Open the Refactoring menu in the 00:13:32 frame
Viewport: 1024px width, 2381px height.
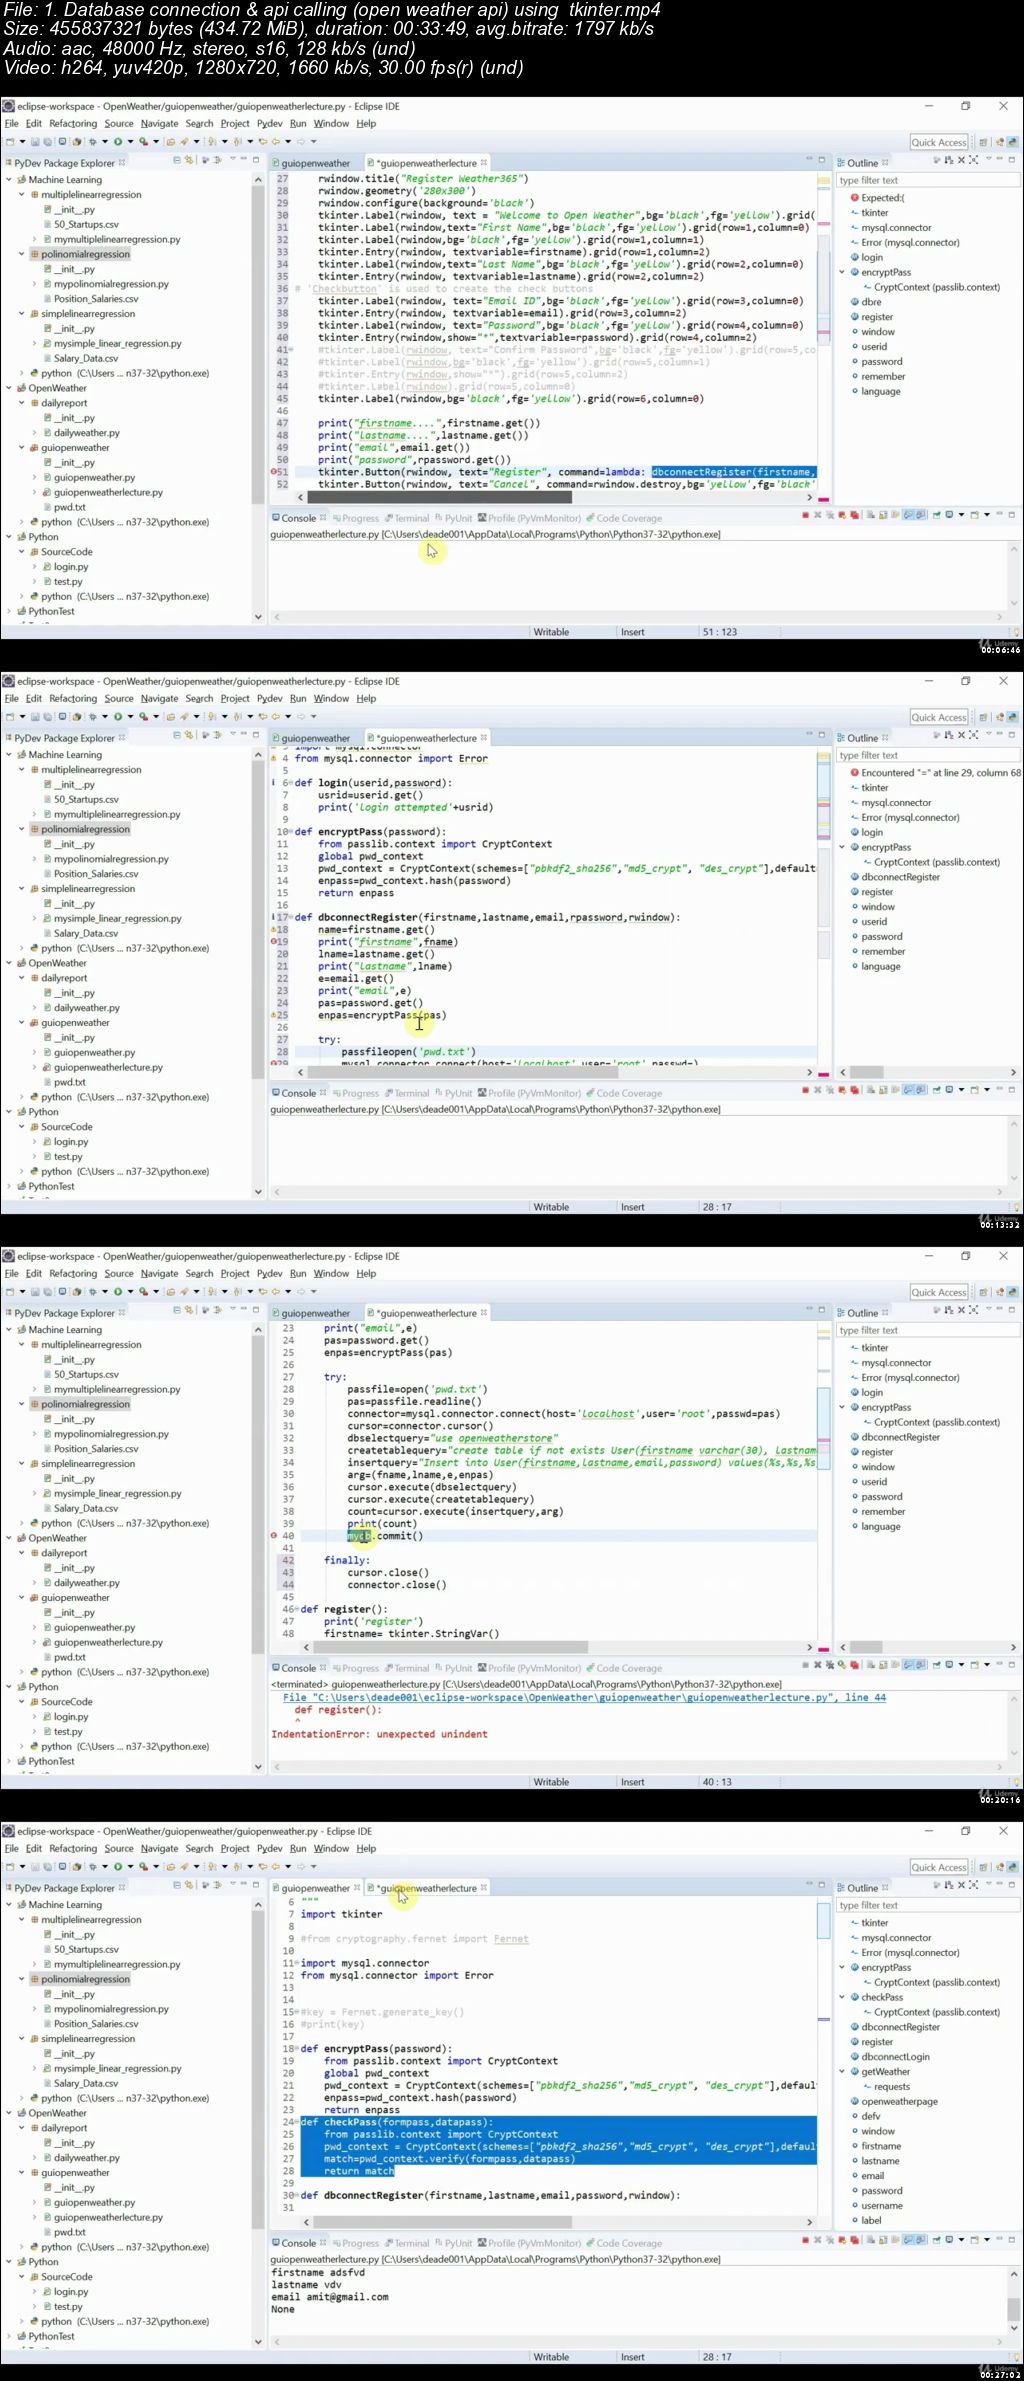tap(73, 699)
